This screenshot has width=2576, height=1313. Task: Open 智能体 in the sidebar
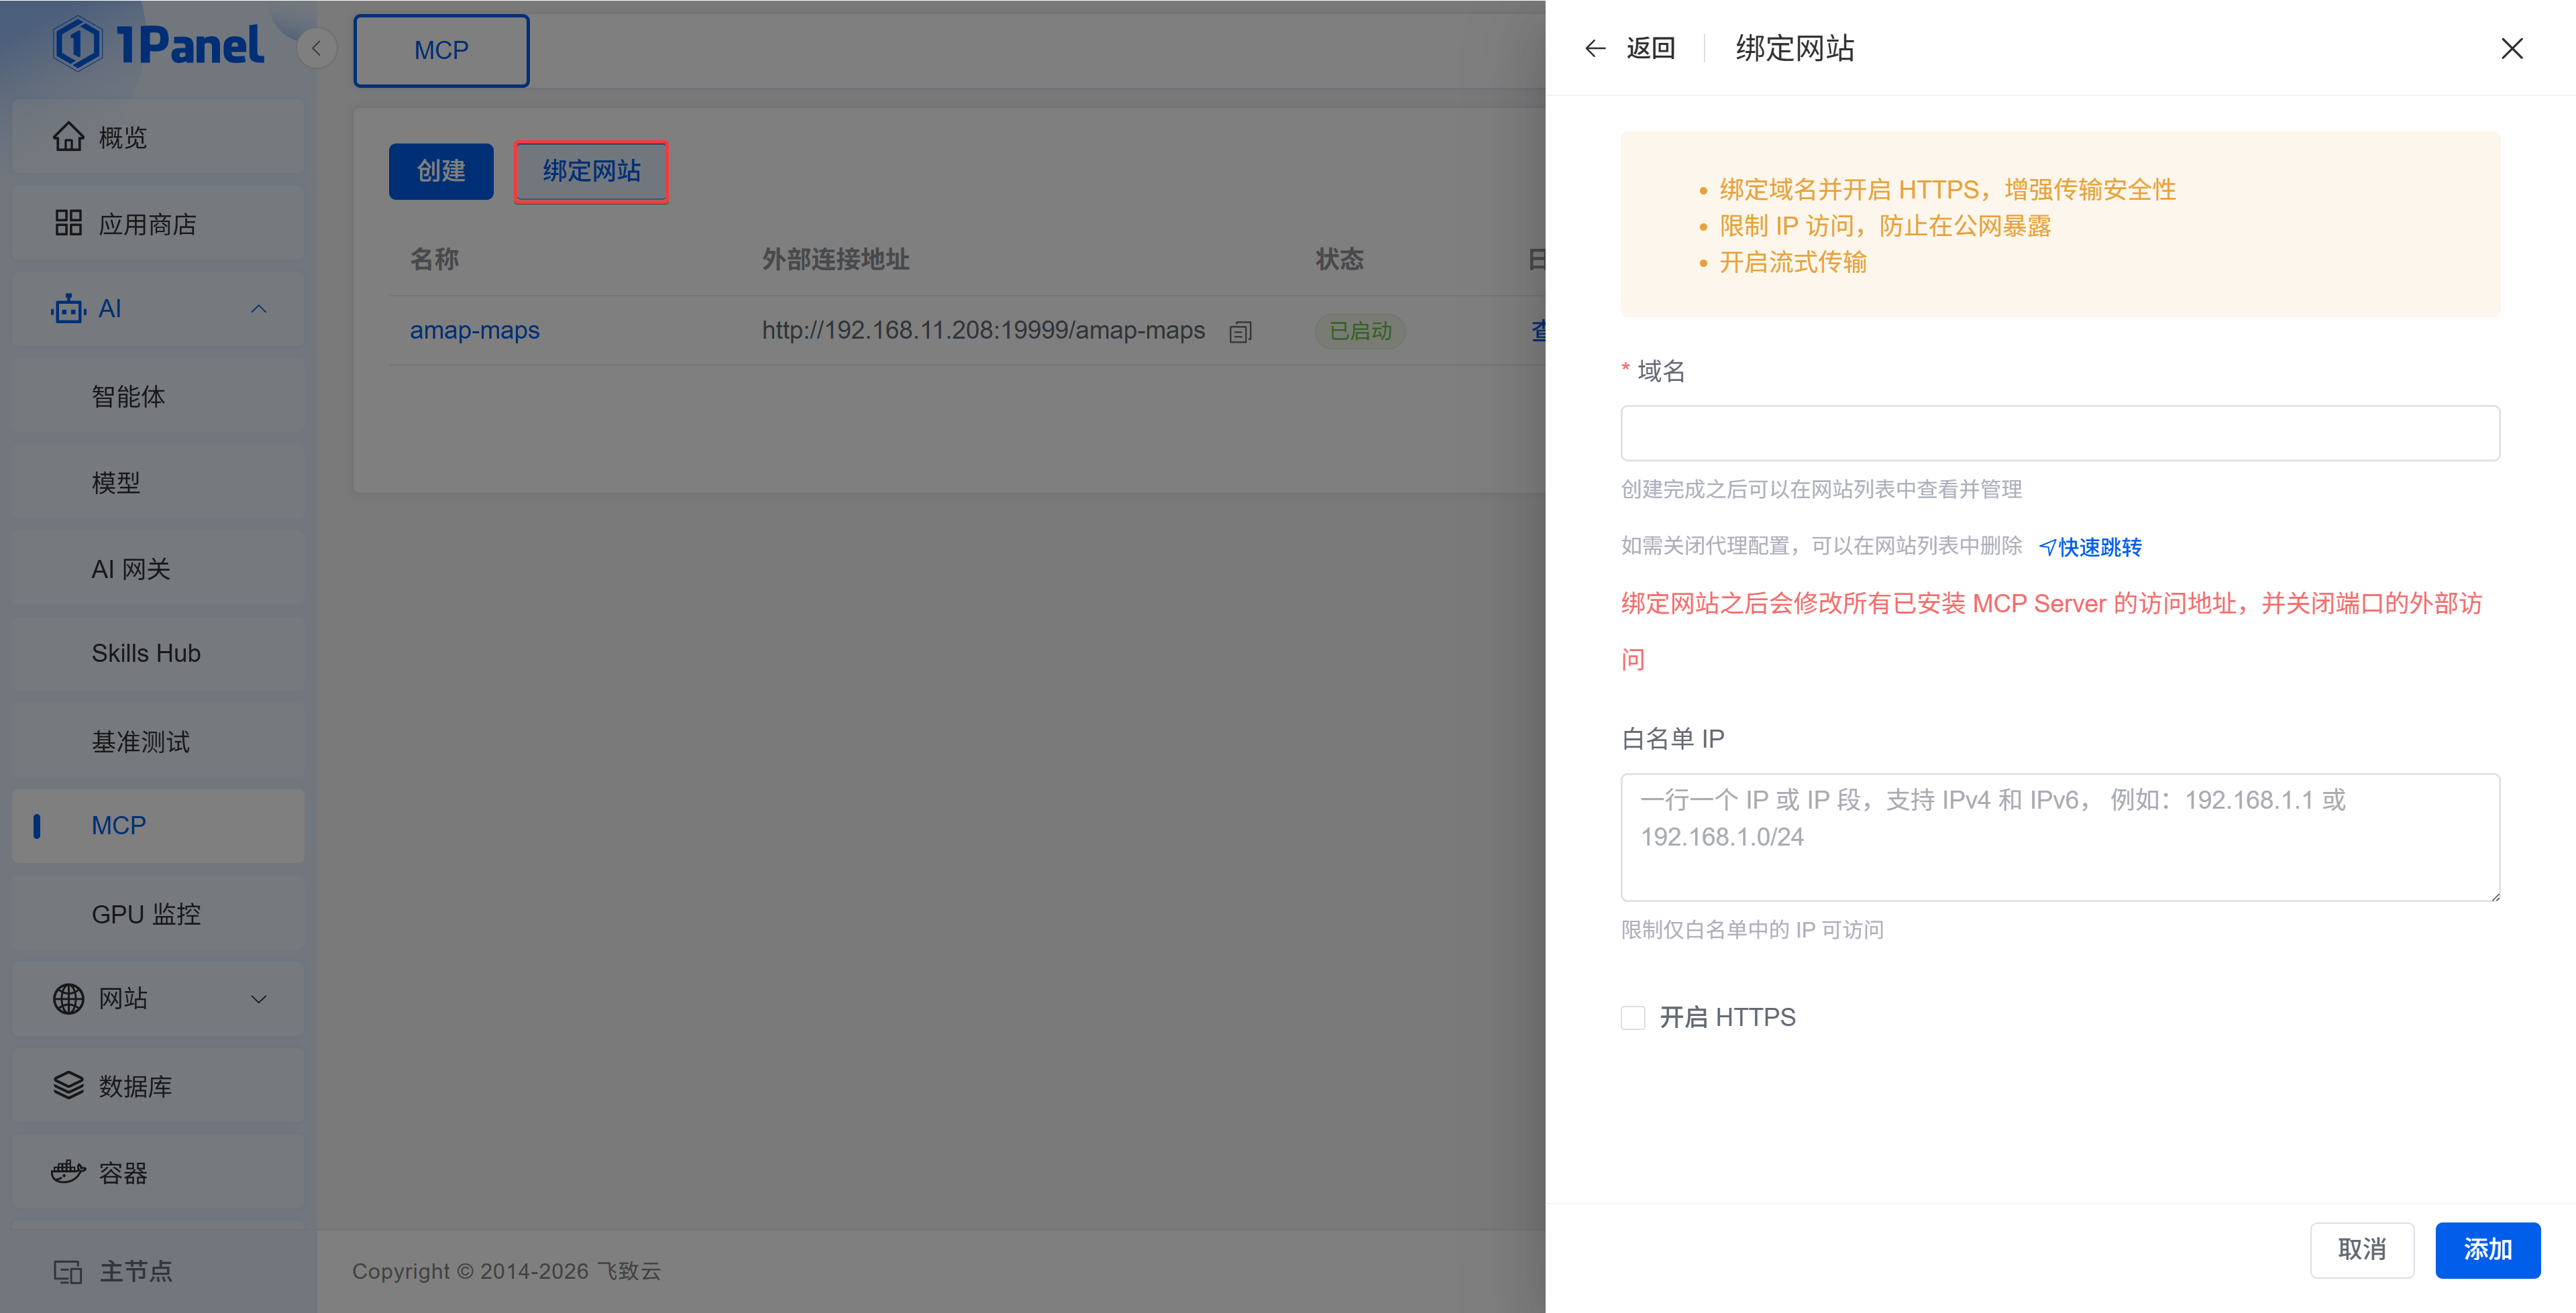158,397
